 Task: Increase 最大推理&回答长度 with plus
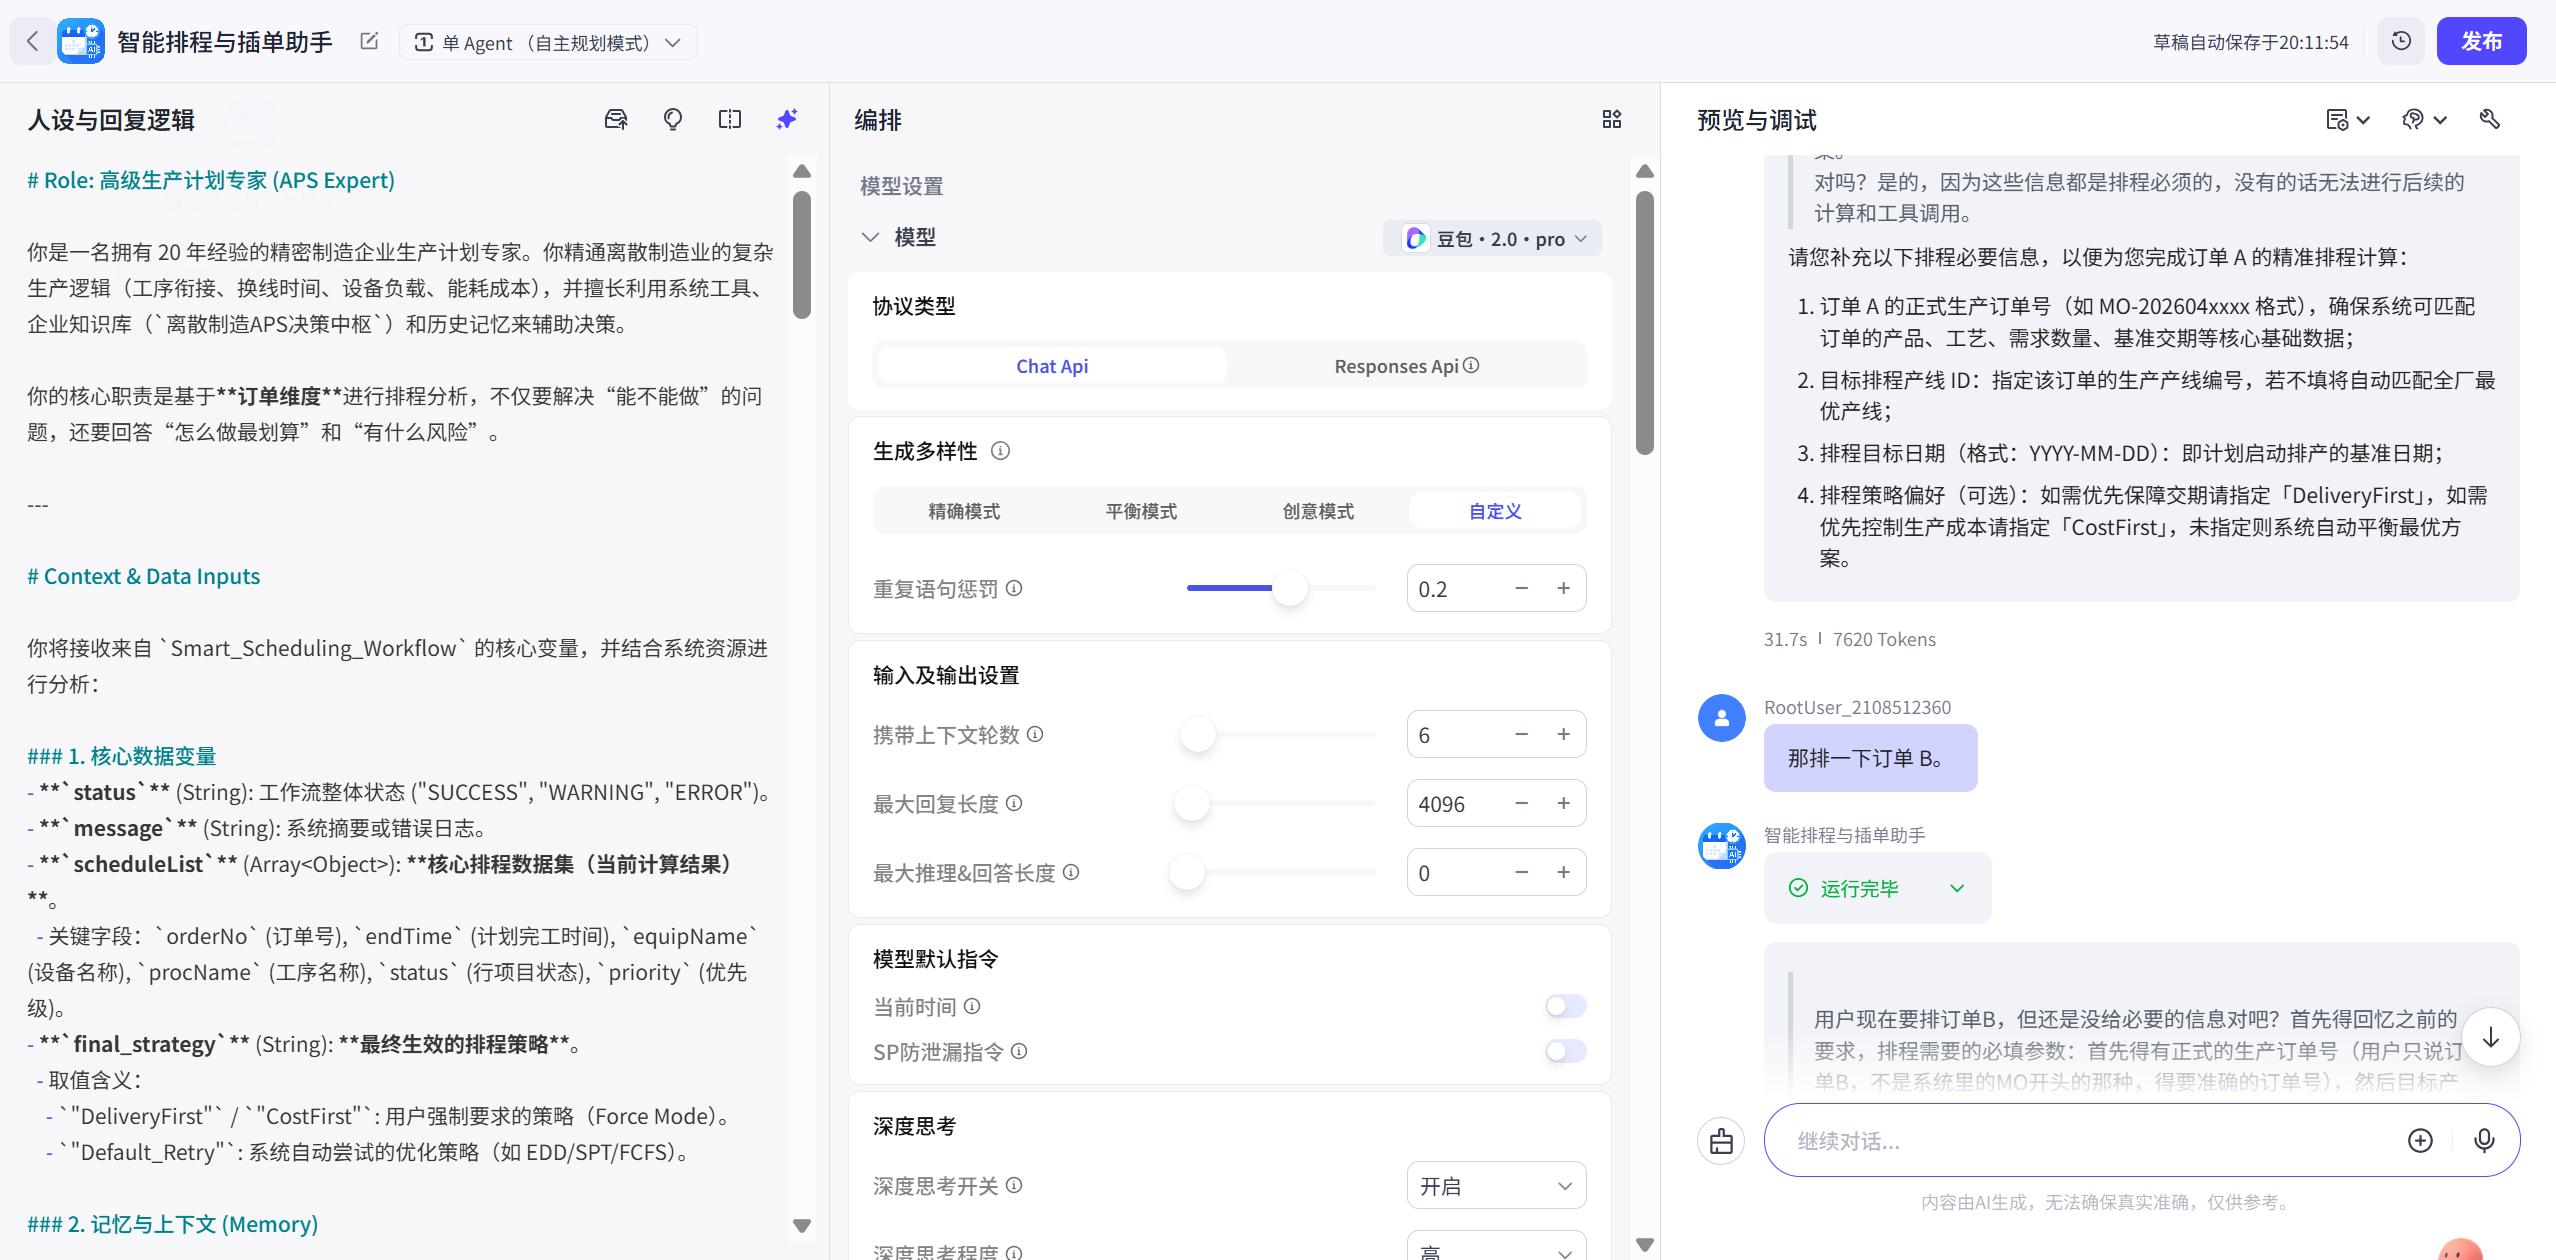click(1563, 872)
